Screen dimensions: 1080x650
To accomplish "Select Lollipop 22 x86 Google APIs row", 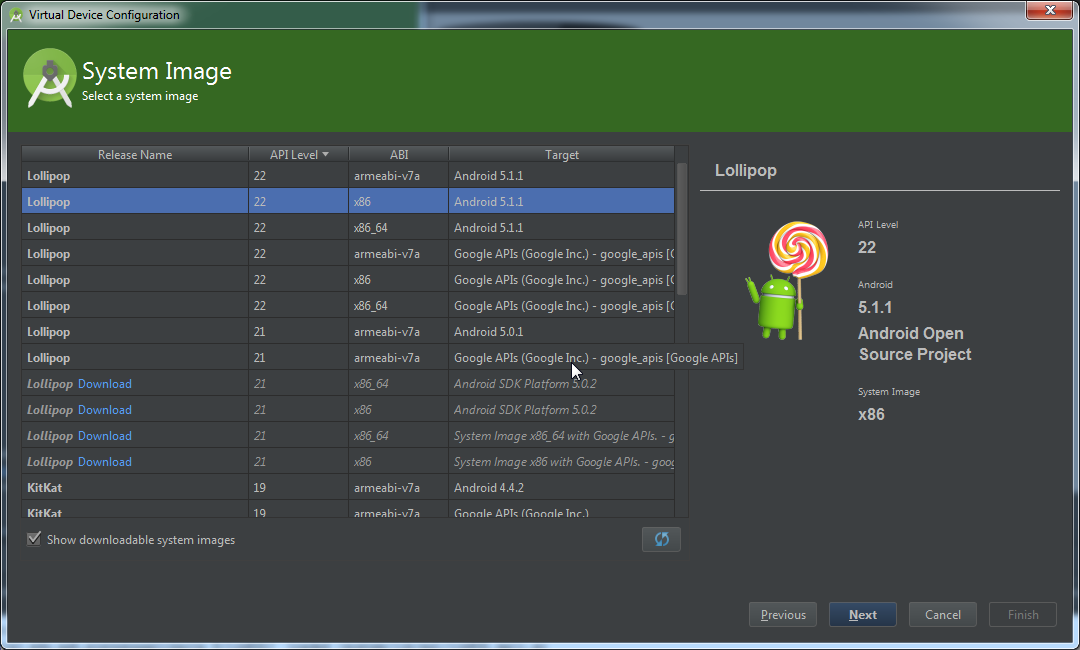I will click(348, 280).
